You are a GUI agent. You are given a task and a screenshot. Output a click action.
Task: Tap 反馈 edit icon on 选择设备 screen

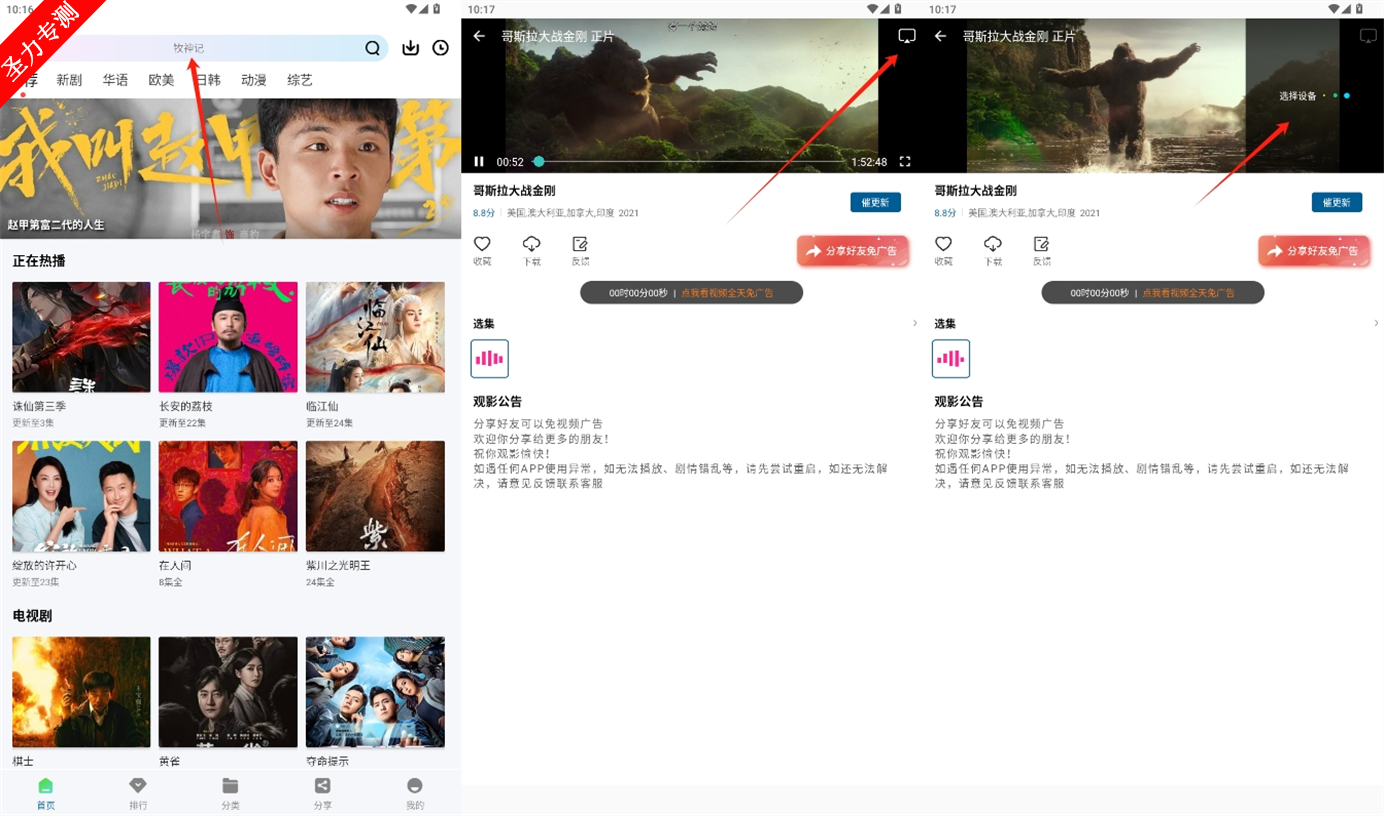[x=1041, y=244]
